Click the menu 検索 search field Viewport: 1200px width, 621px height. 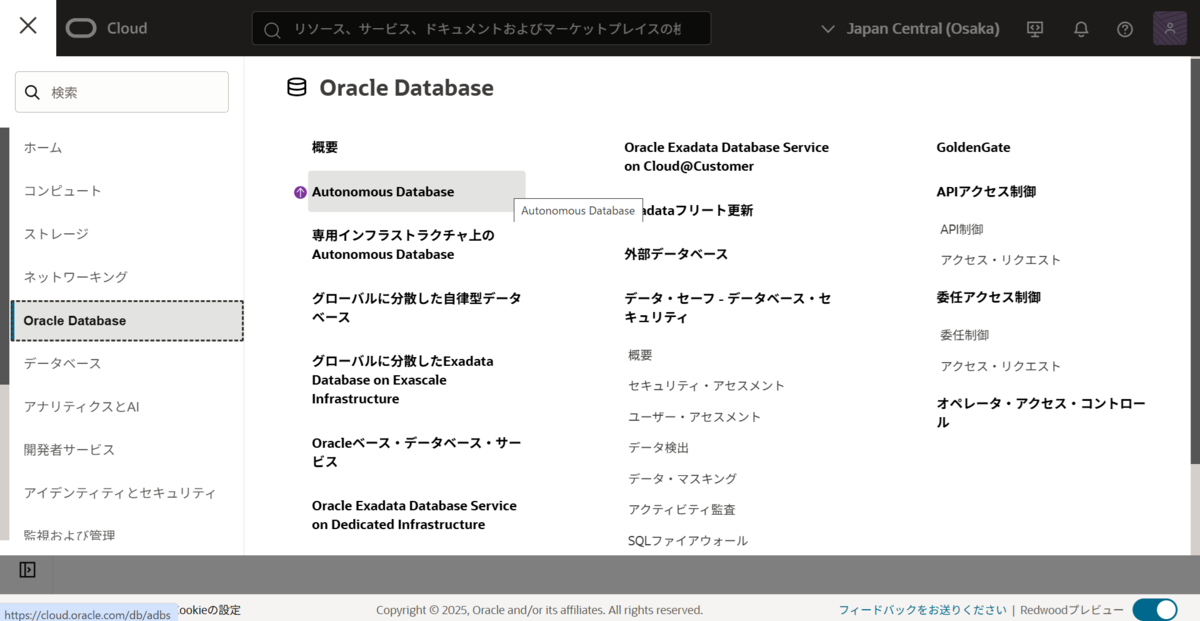[122, 92]
